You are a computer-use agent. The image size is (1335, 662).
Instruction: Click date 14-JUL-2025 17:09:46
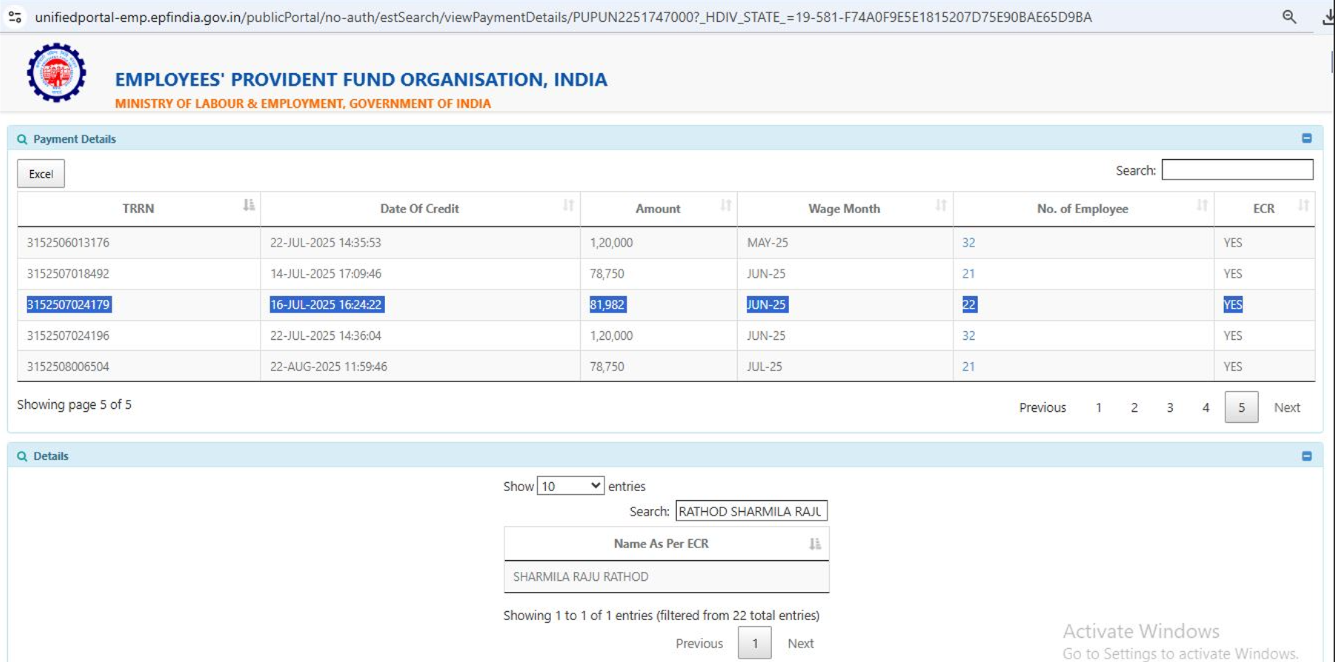pyautogui.click(x=326, y=274)
